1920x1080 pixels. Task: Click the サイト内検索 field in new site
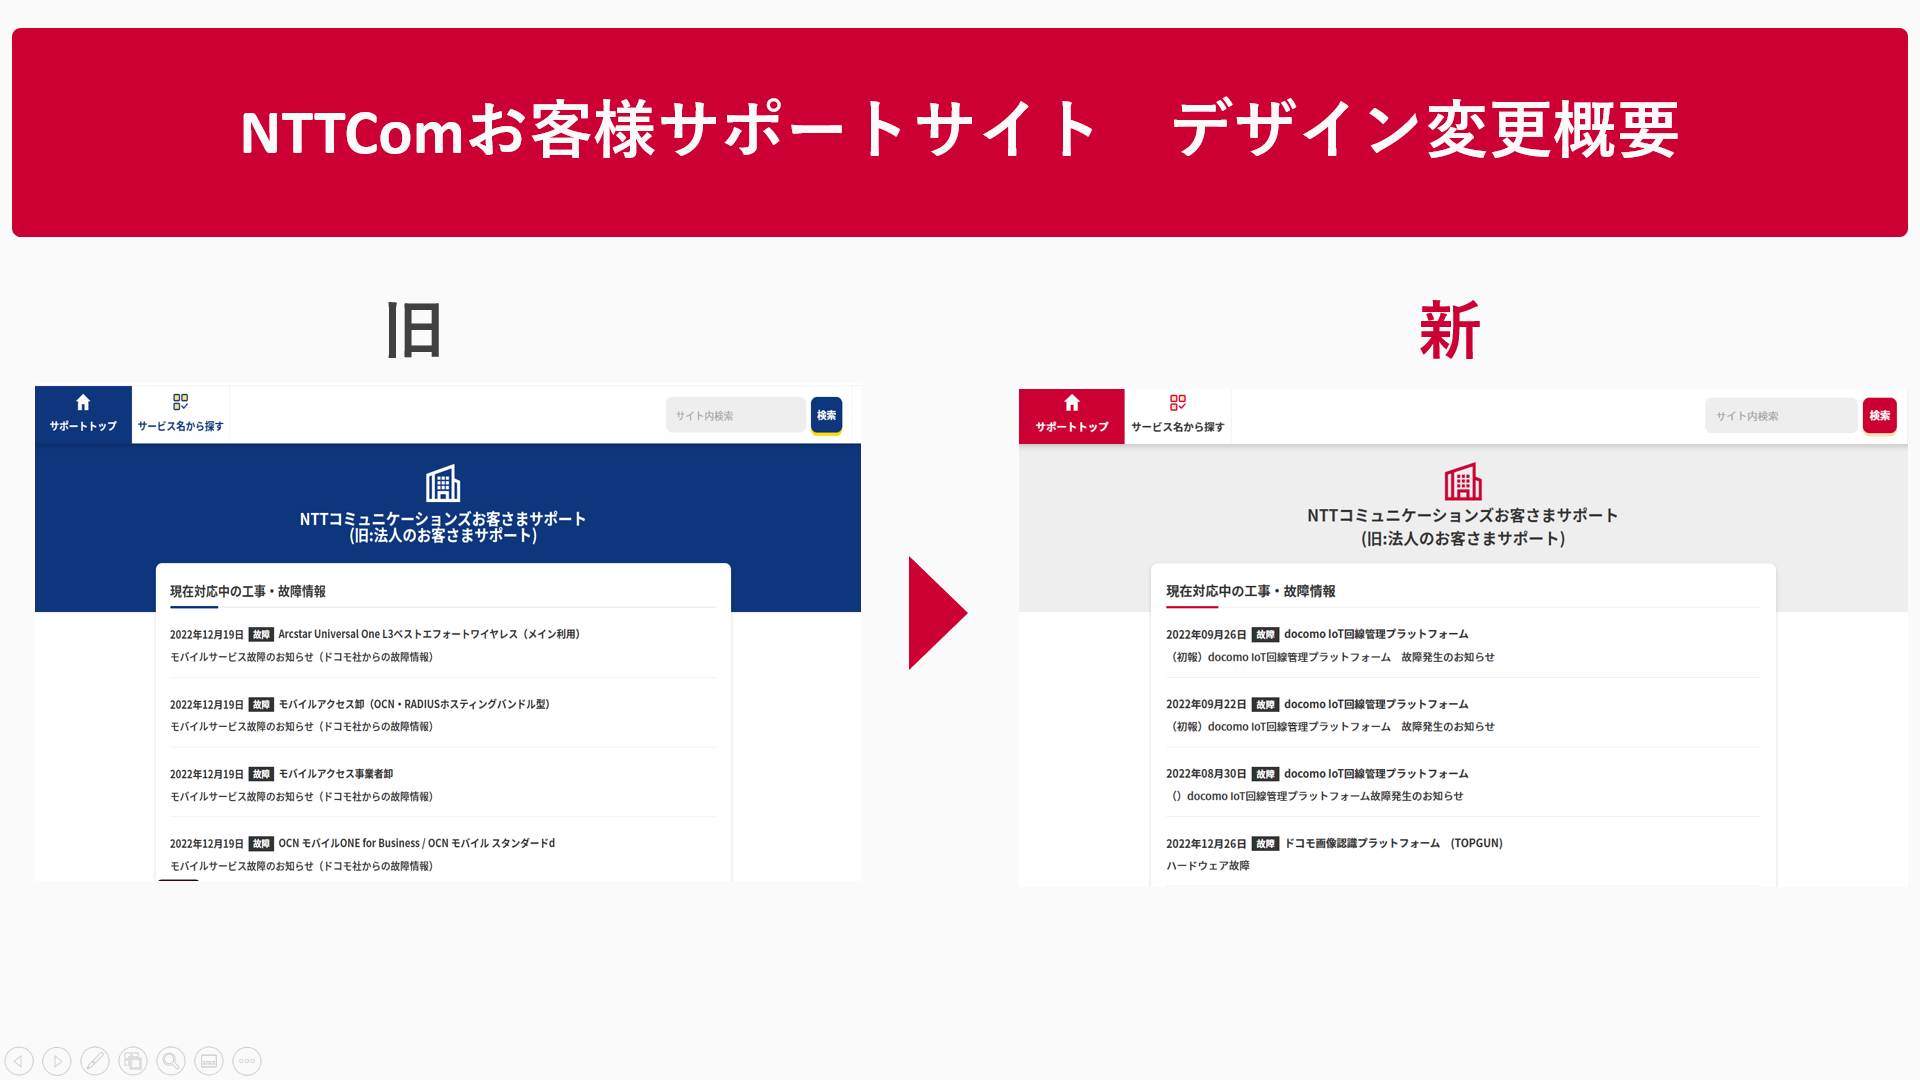tap(1781, 416)
